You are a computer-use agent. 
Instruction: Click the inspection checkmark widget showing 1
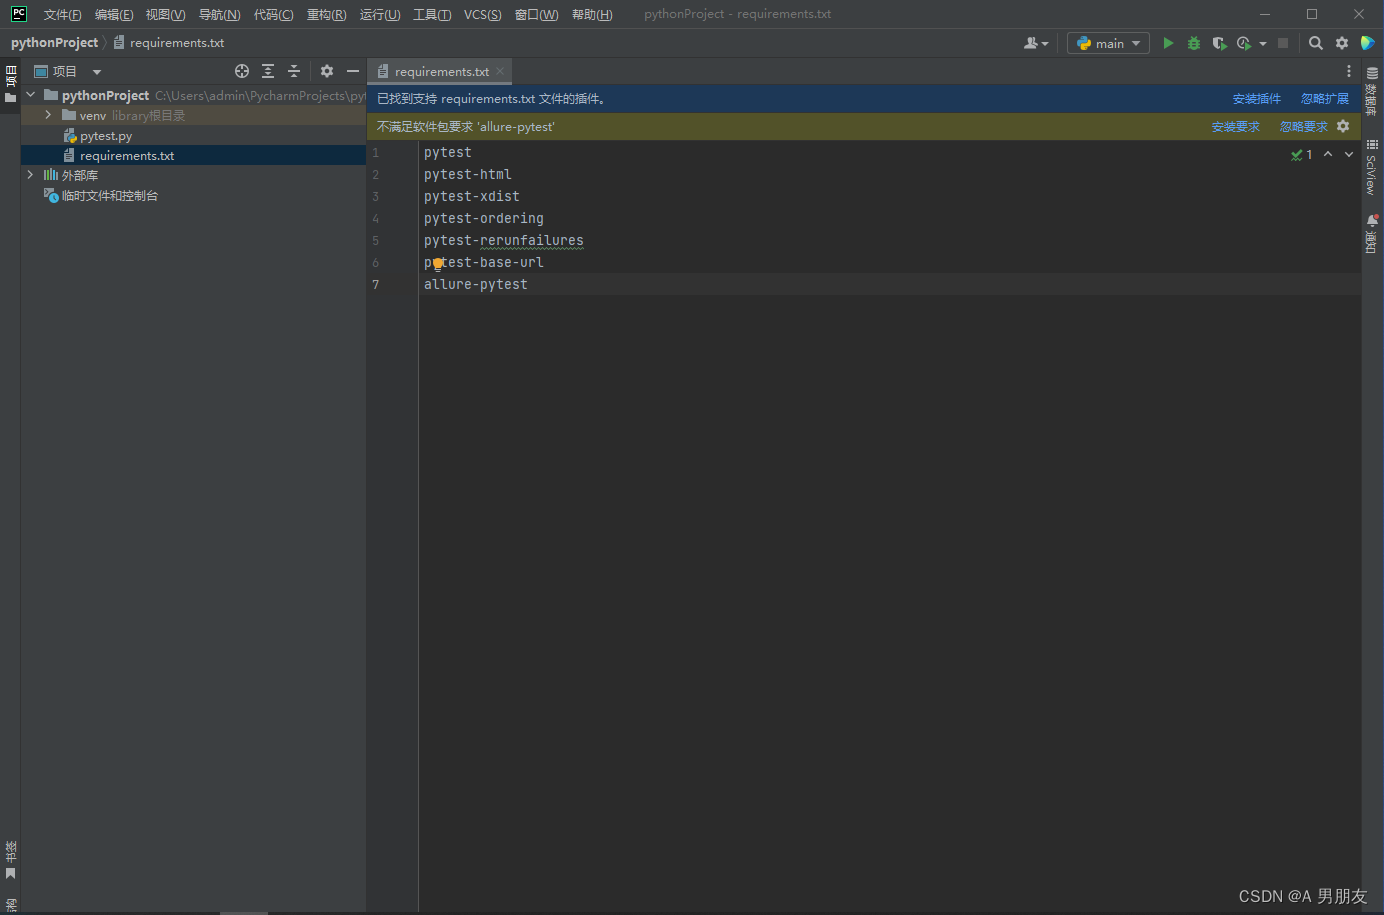pyautogui.click(x=1302, y=155)
